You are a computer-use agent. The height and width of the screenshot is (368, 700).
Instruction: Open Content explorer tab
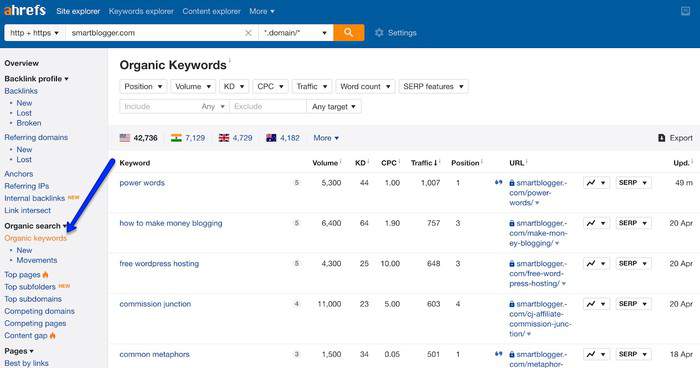[211, 11]
